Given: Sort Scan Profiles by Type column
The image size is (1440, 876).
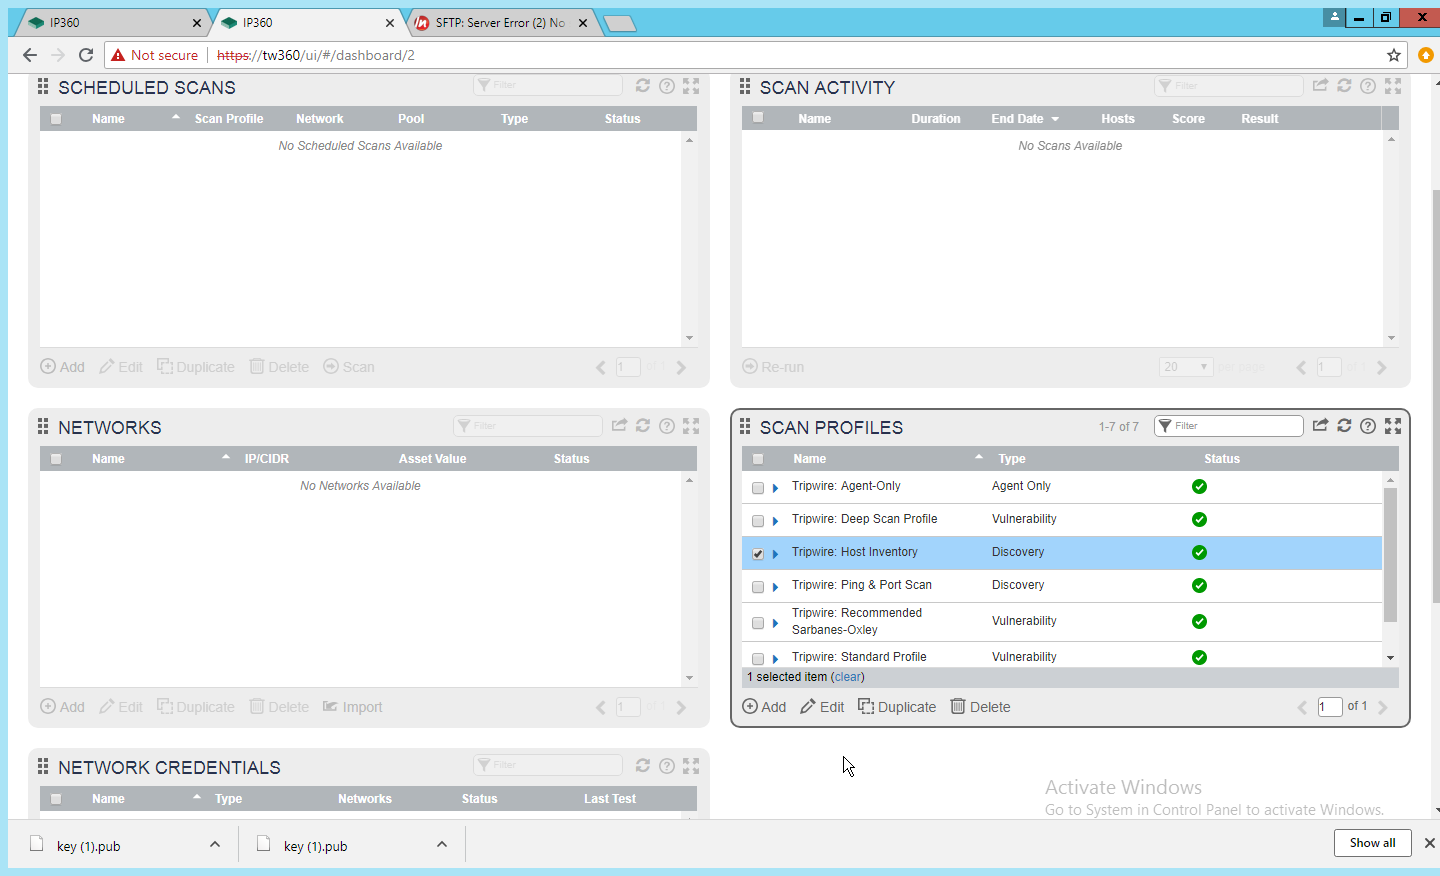Looking at the screenshot, I should point(1012,459).
